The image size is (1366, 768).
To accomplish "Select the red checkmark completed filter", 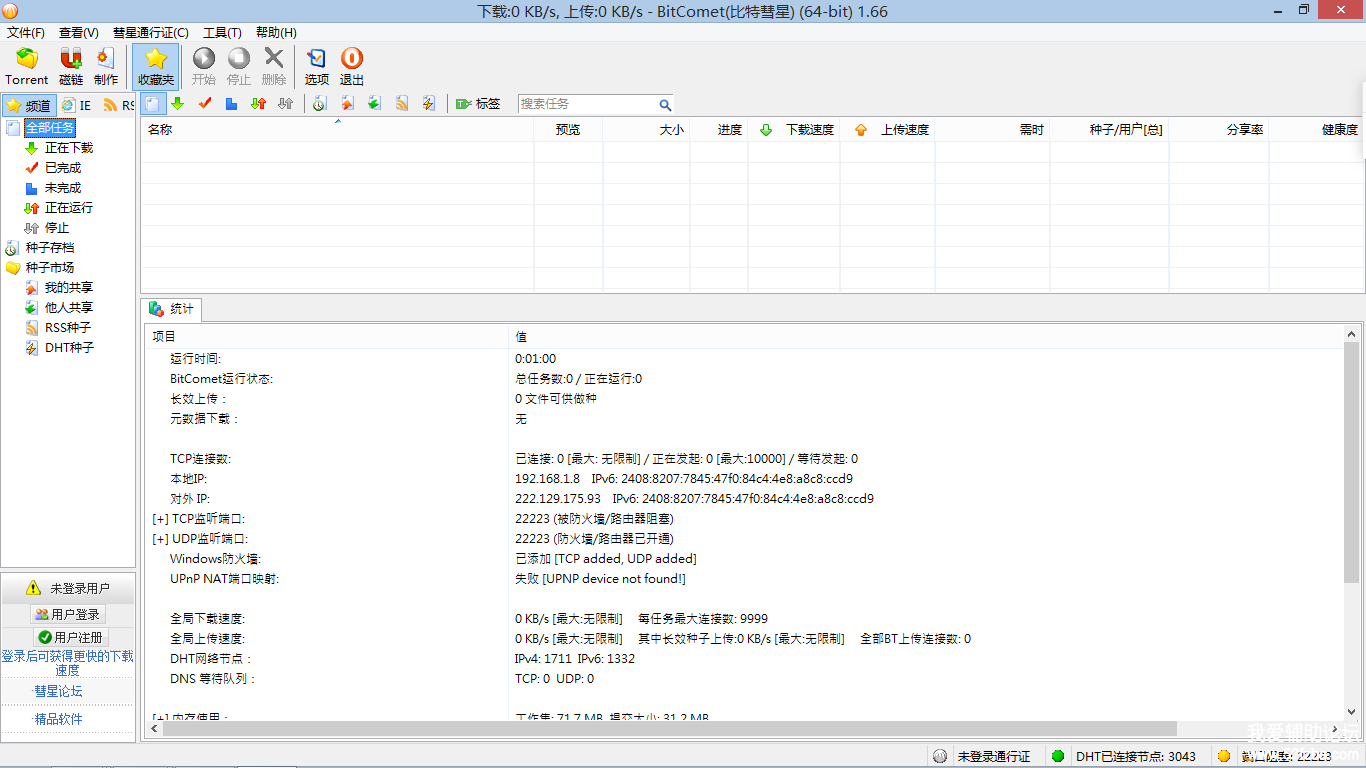I will point(205,104).
